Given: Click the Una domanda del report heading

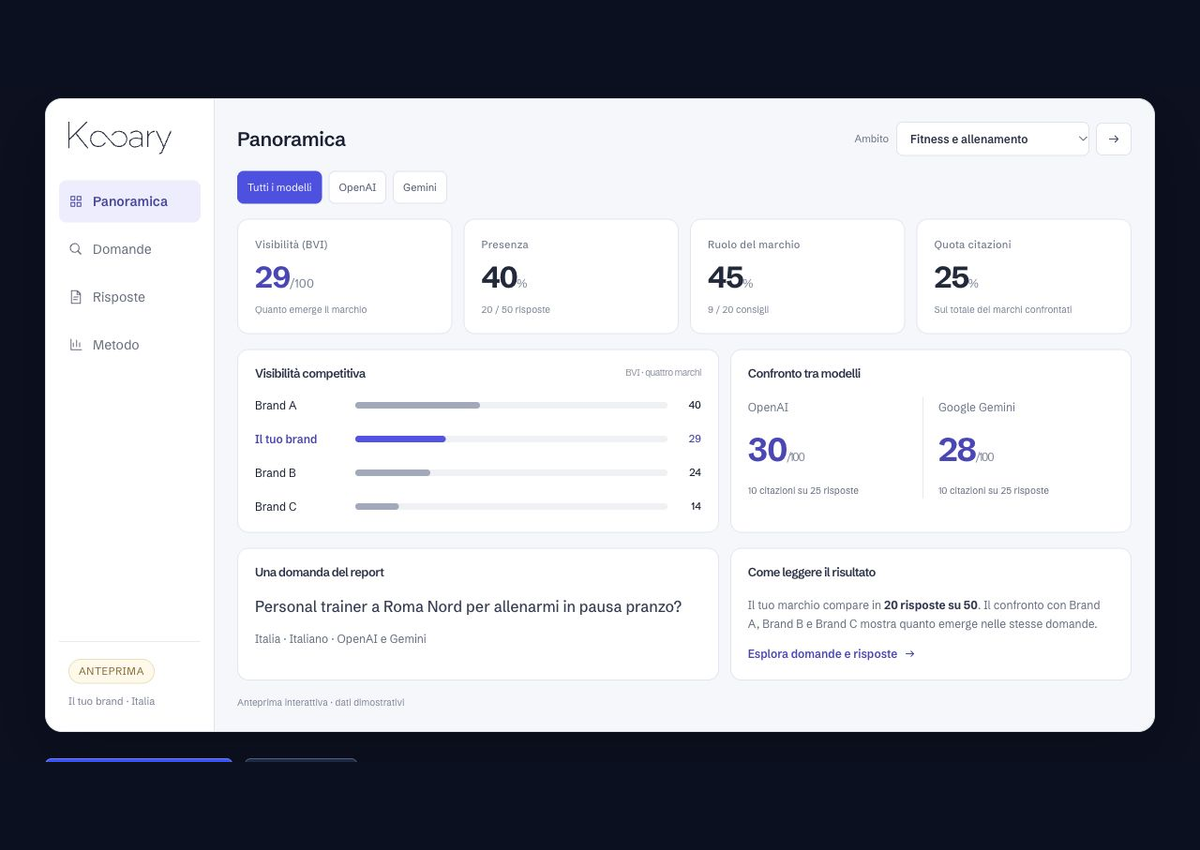Looking at the screenshot, I should [x=320, y=573].
